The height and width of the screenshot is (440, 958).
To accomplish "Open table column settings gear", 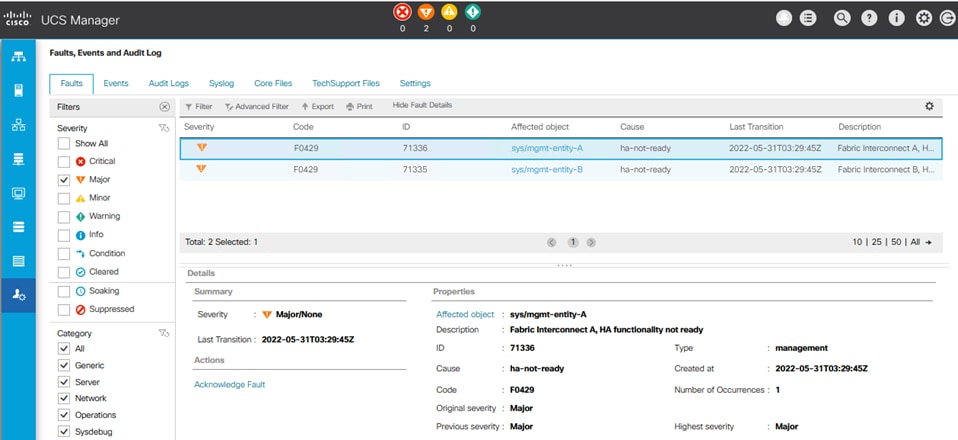I will (x=929, y=106).
